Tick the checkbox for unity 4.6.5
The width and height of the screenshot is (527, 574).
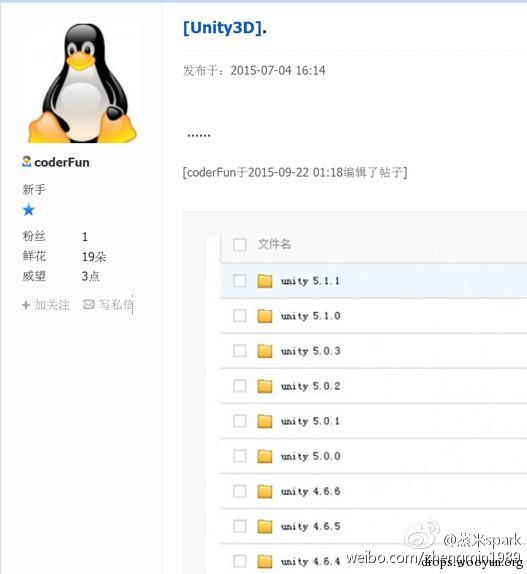(240, 526)
